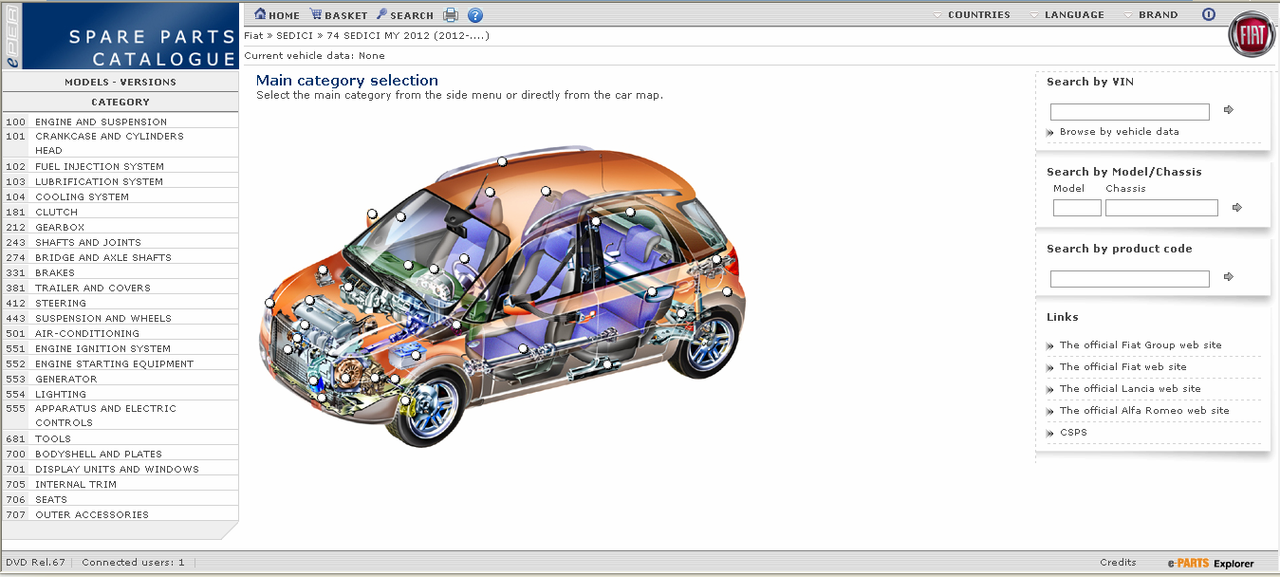1280x577 pixels.
Task: Click the Model input field
Action: point(1077,208)
